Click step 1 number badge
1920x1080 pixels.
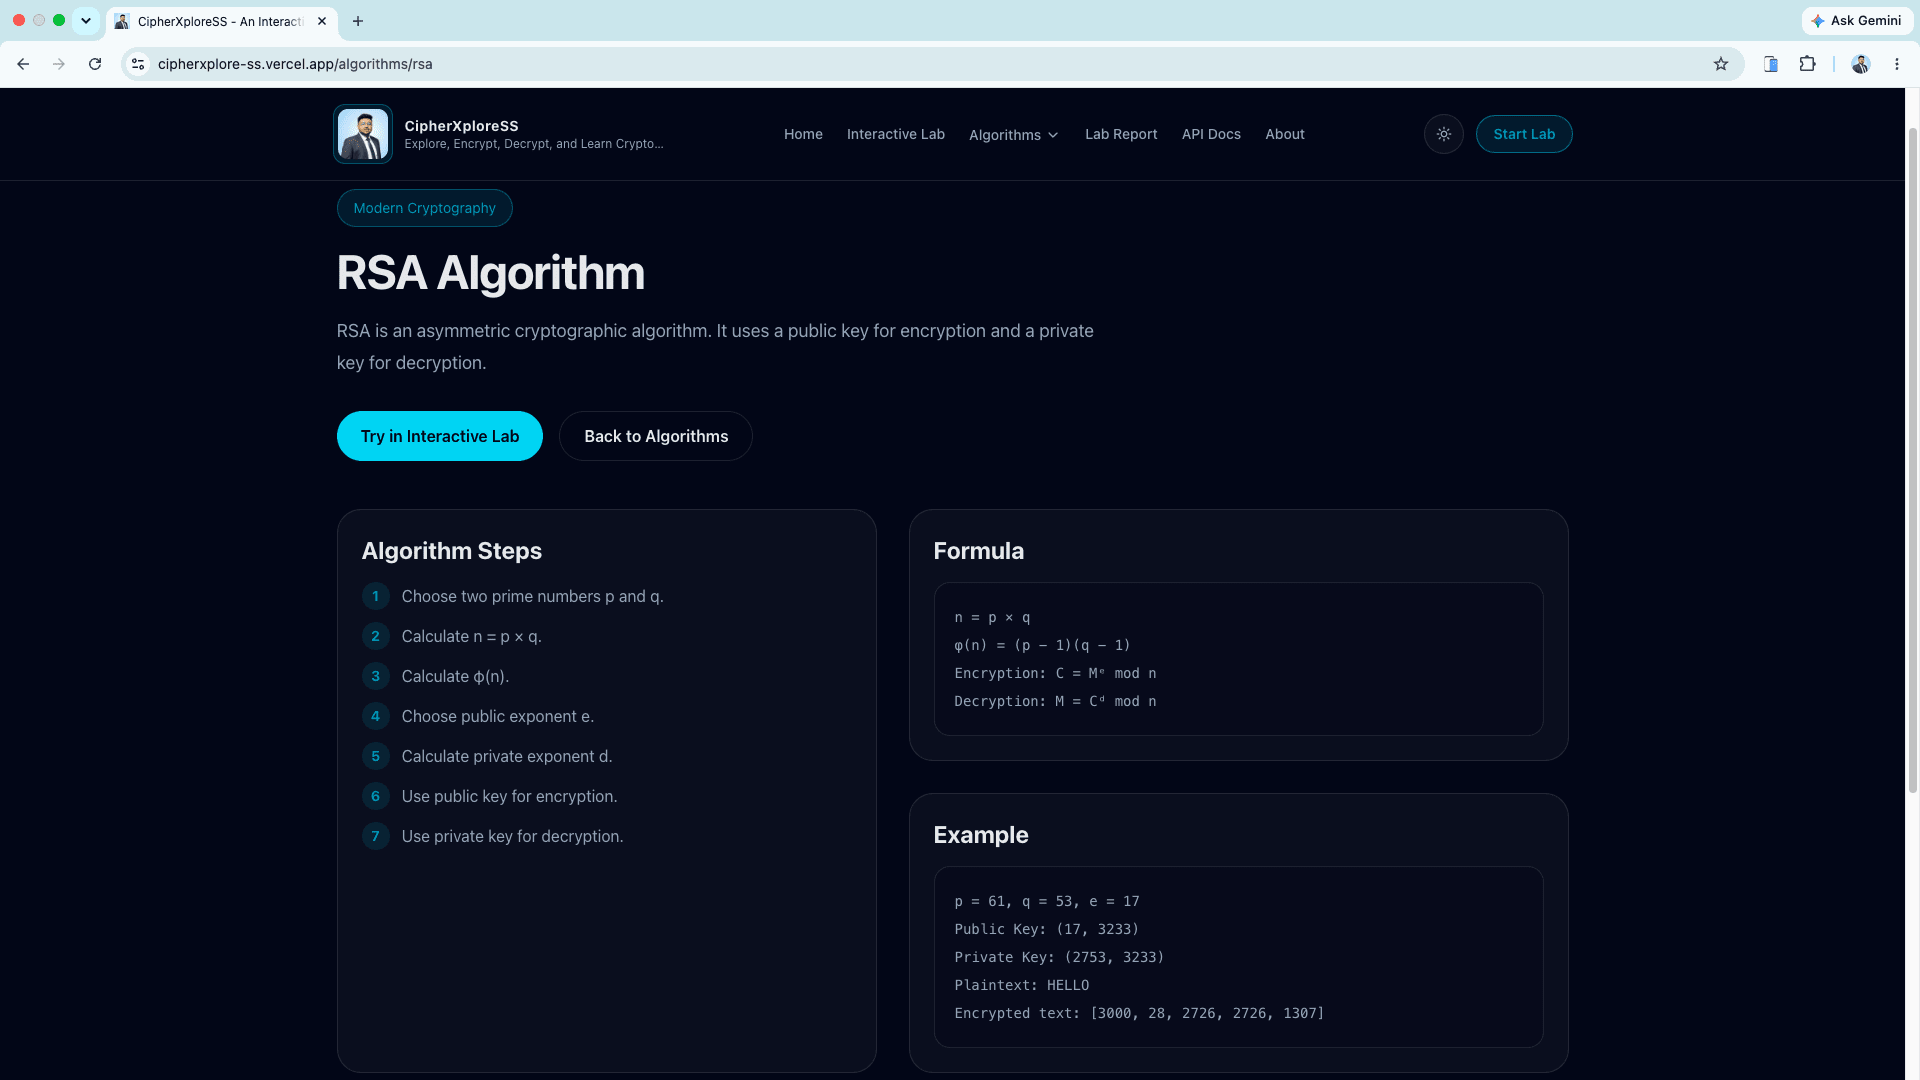click(x=376, y=596)
